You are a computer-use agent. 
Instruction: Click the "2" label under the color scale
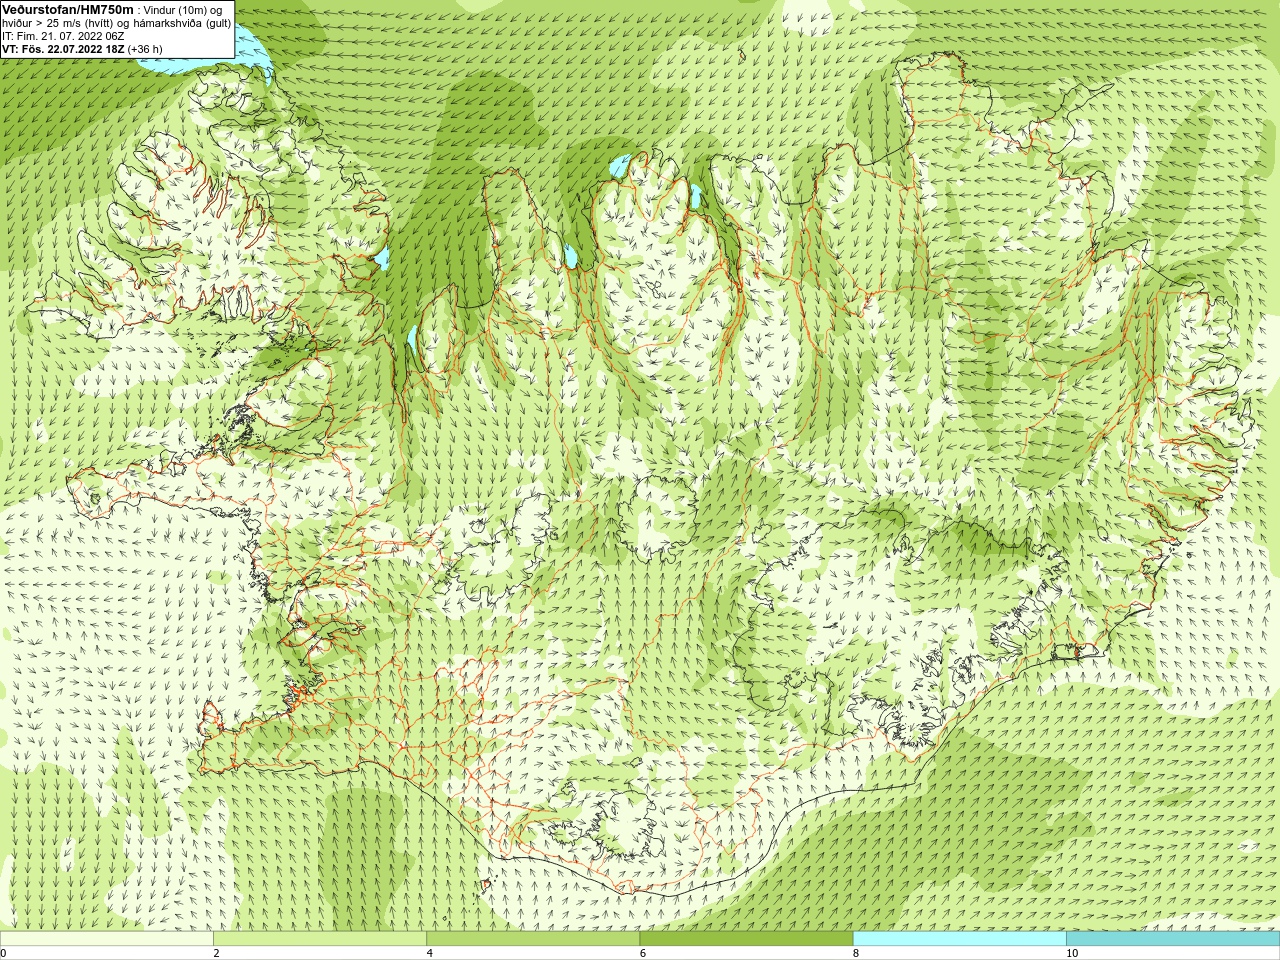click(x=216, y=953)
